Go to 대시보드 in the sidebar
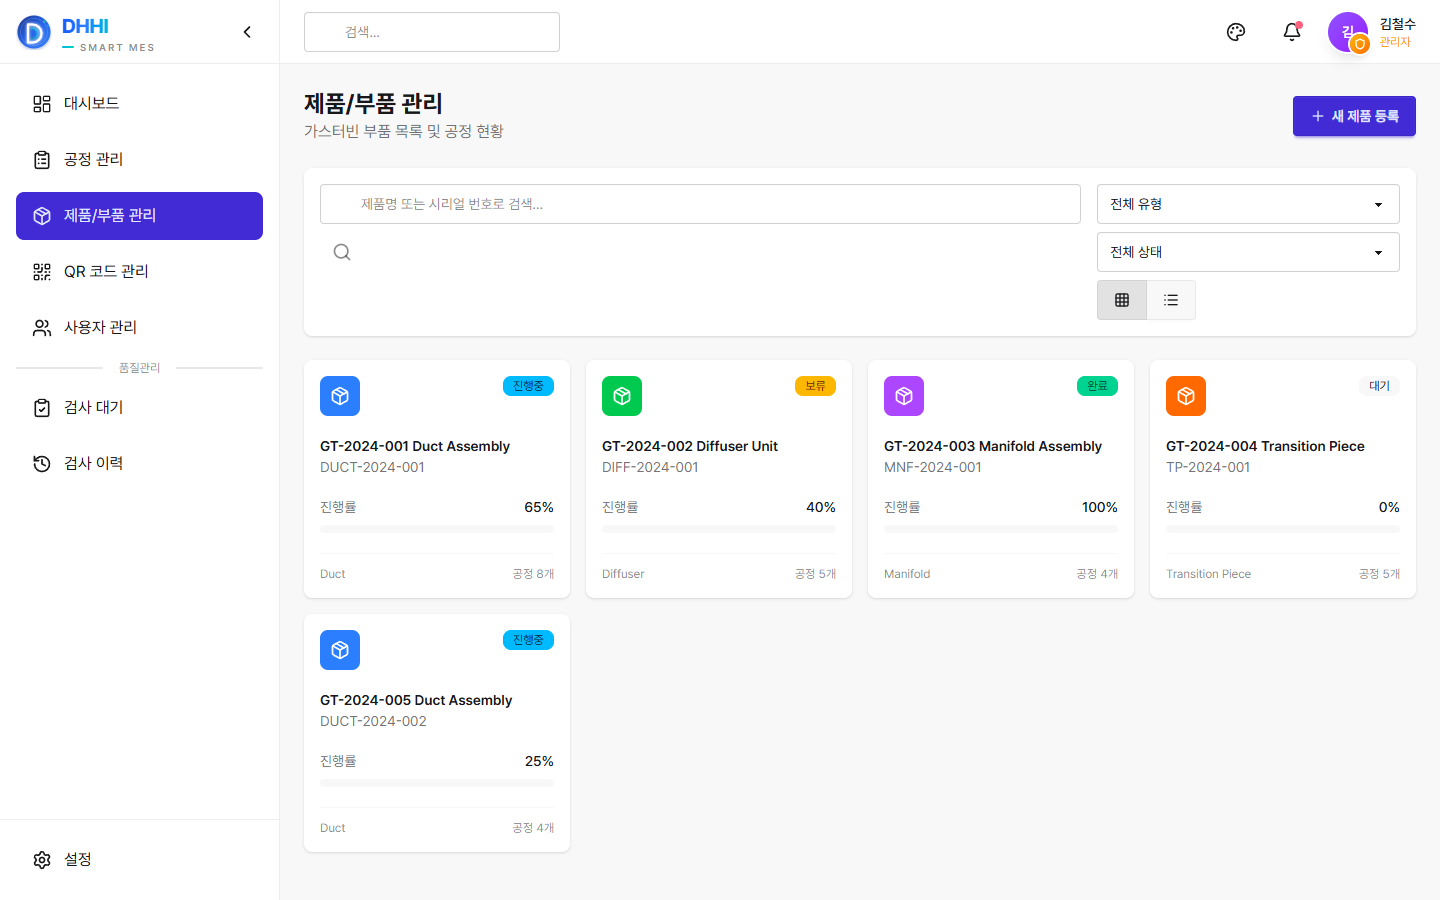The image size is (1440, 900). point(139,104)
